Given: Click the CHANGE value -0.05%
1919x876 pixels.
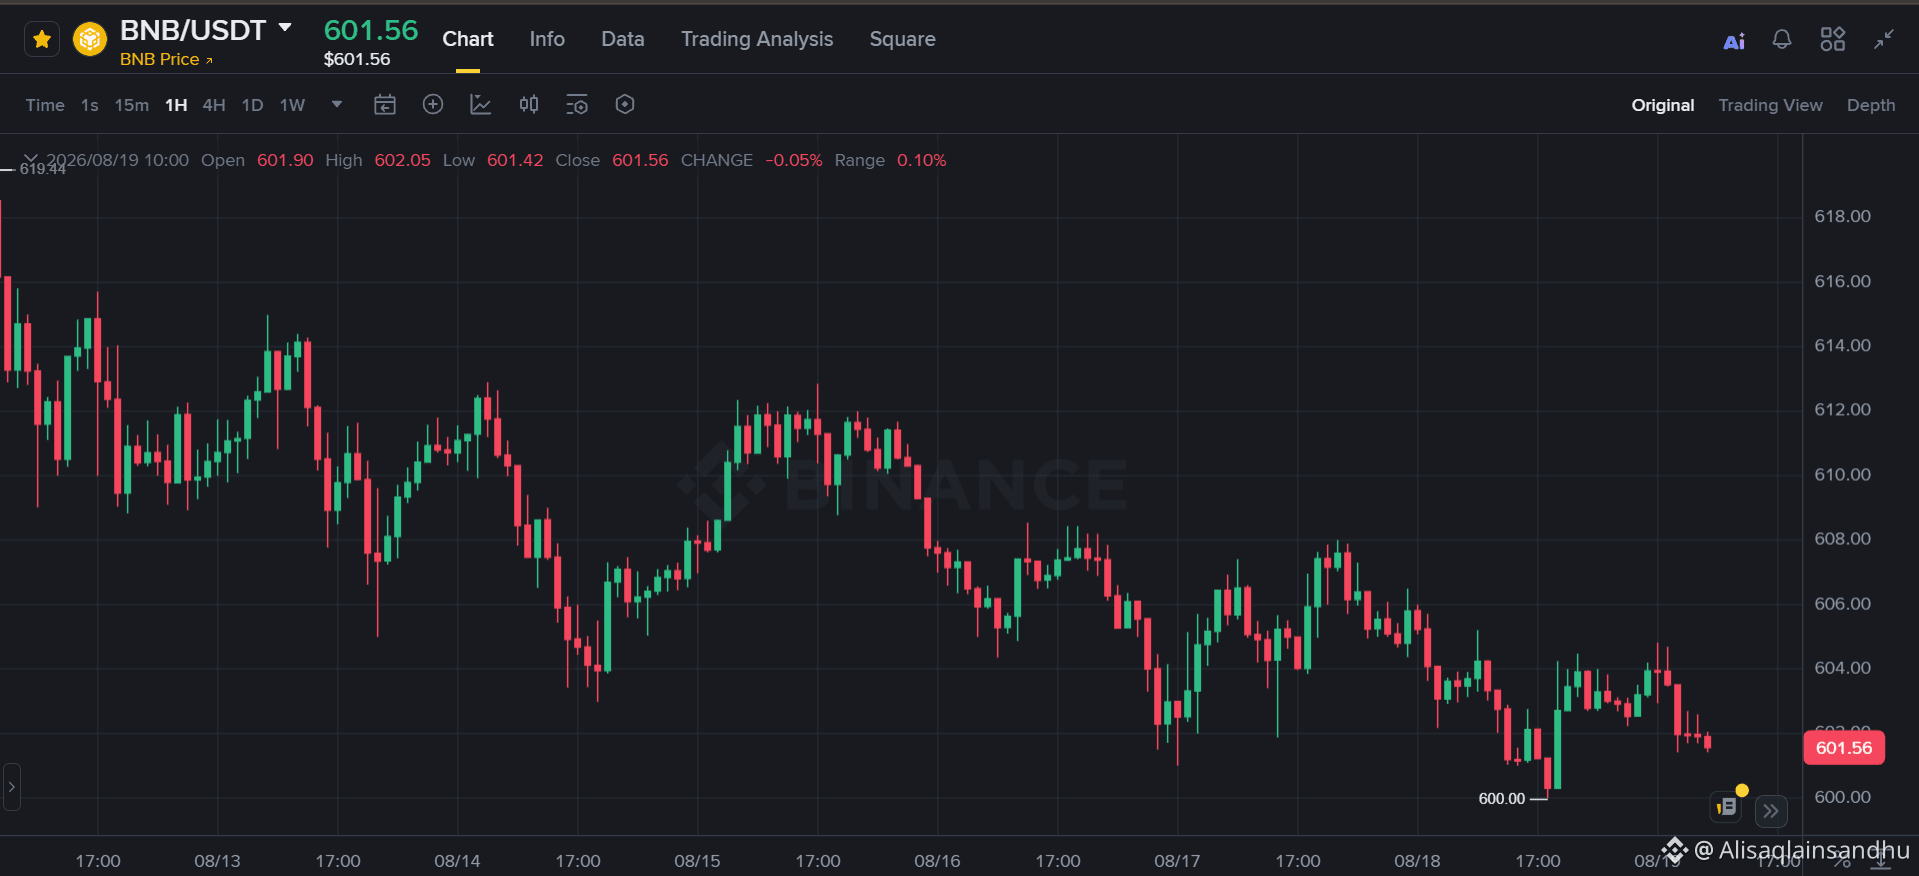Looking at the screenshot, I should (794, 160).
